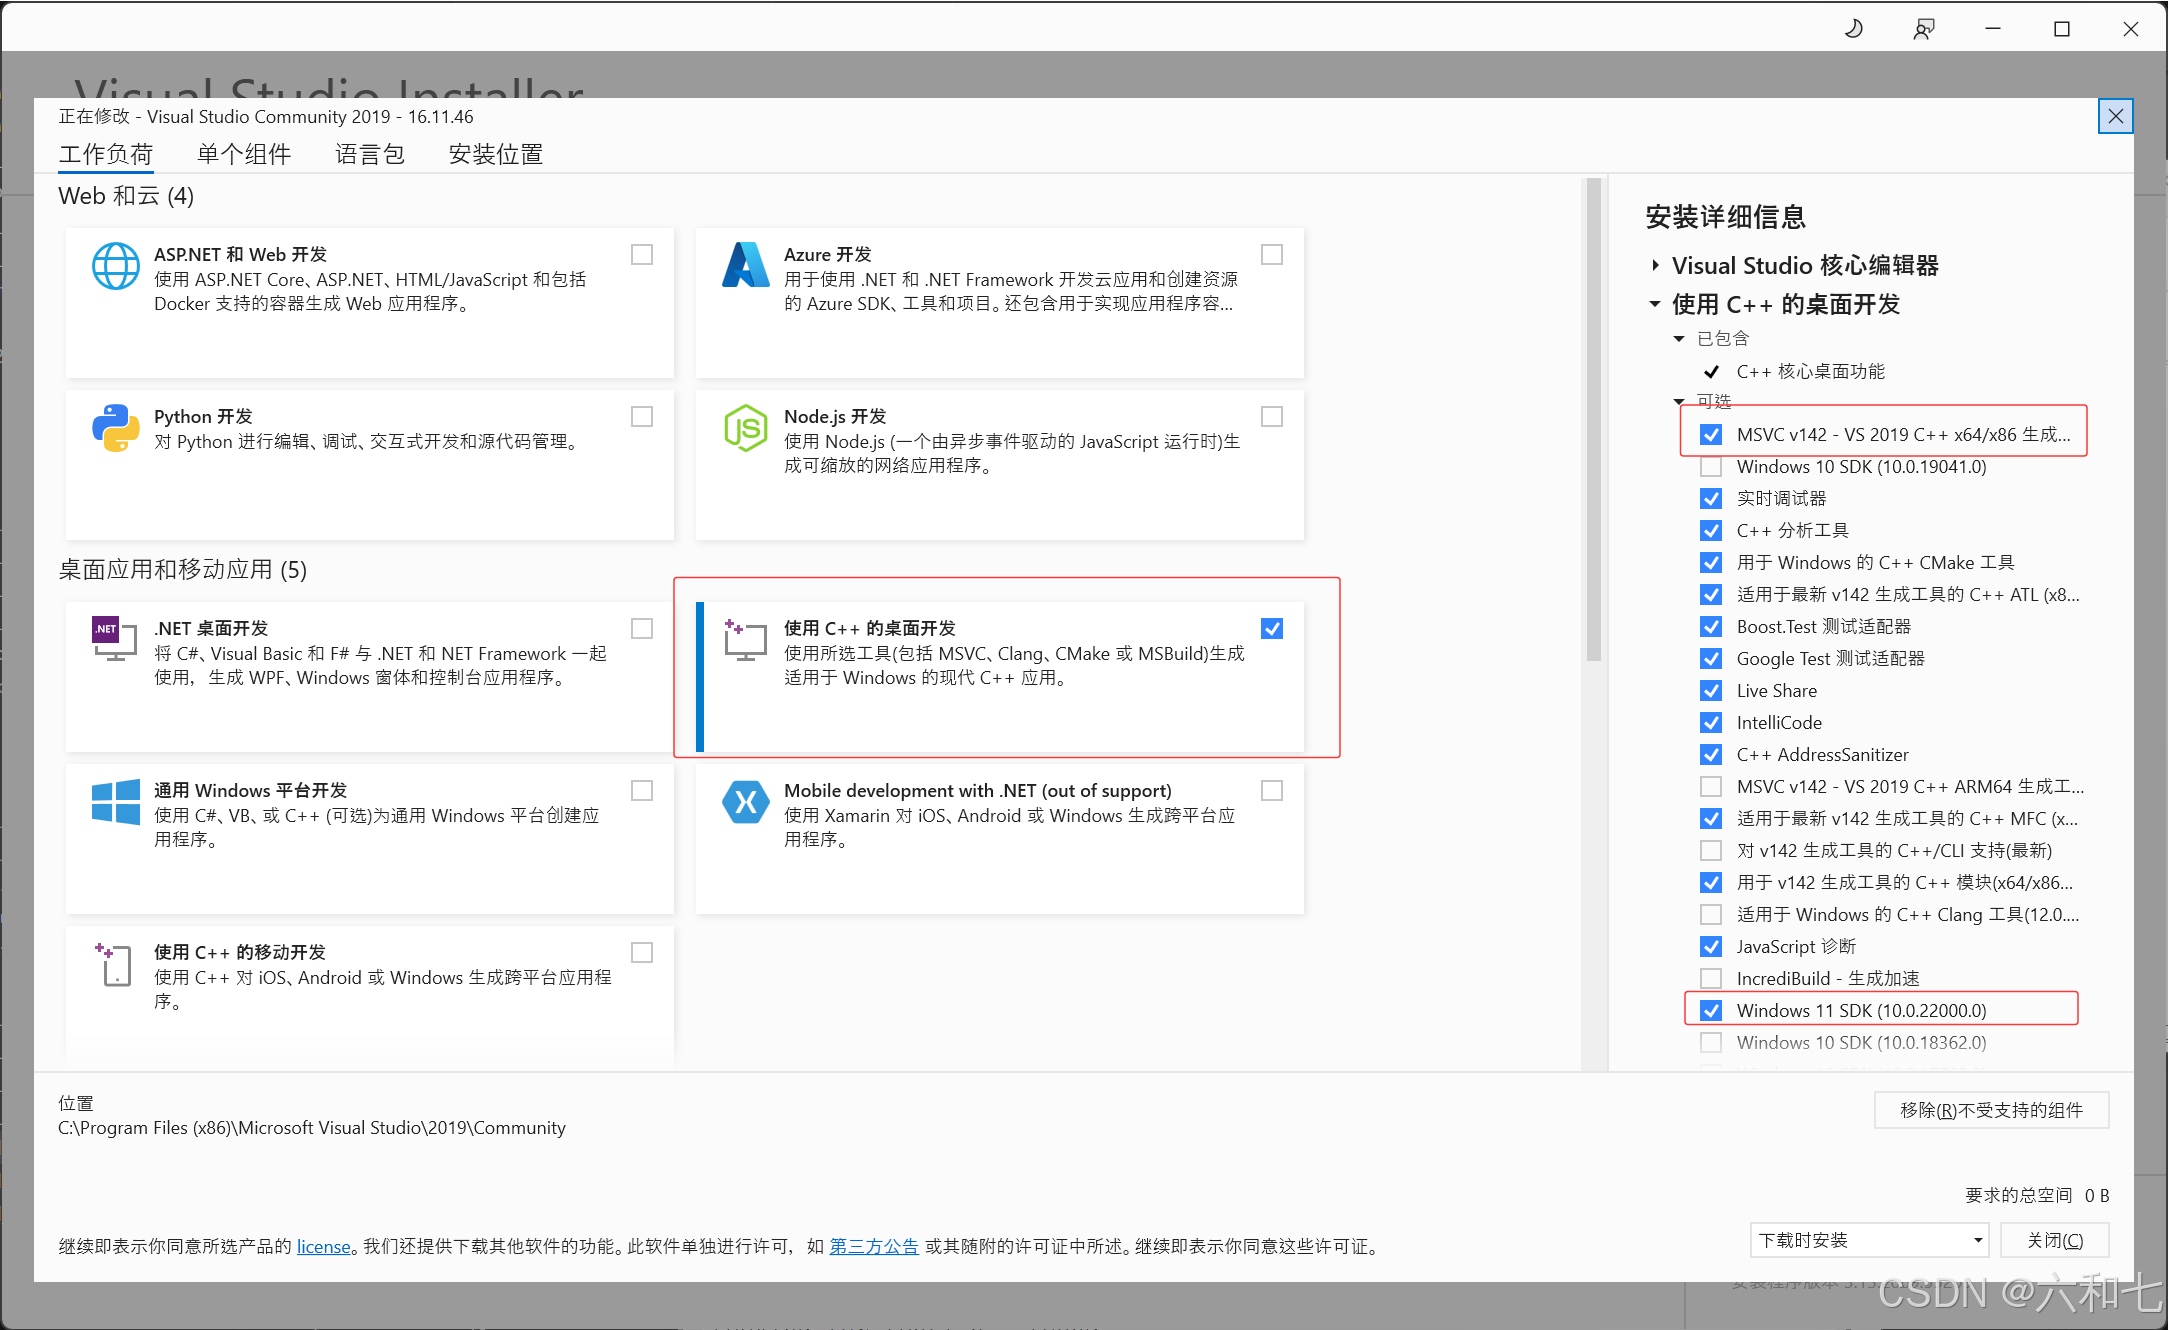Toggle dark theme moon icon

(x=1853, y=29)
